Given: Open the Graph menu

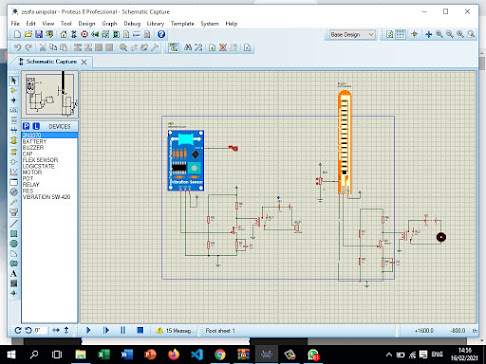Looking at the screenshot, I should click(x=109, y=24).
